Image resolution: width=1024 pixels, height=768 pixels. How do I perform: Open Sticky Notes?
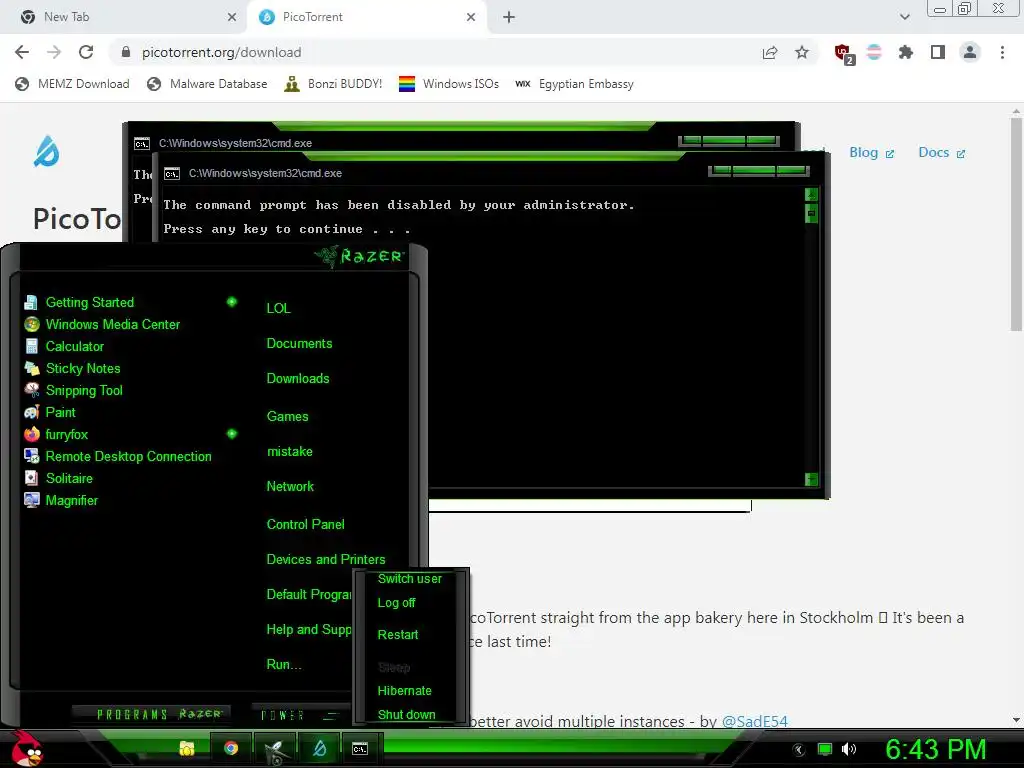pyautogui.click(x=72, y=368)
